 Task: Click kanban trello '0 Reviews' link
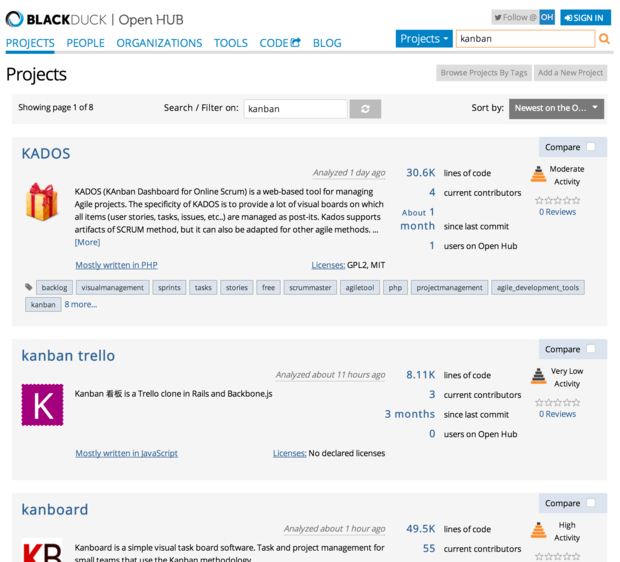pos(557,414)
